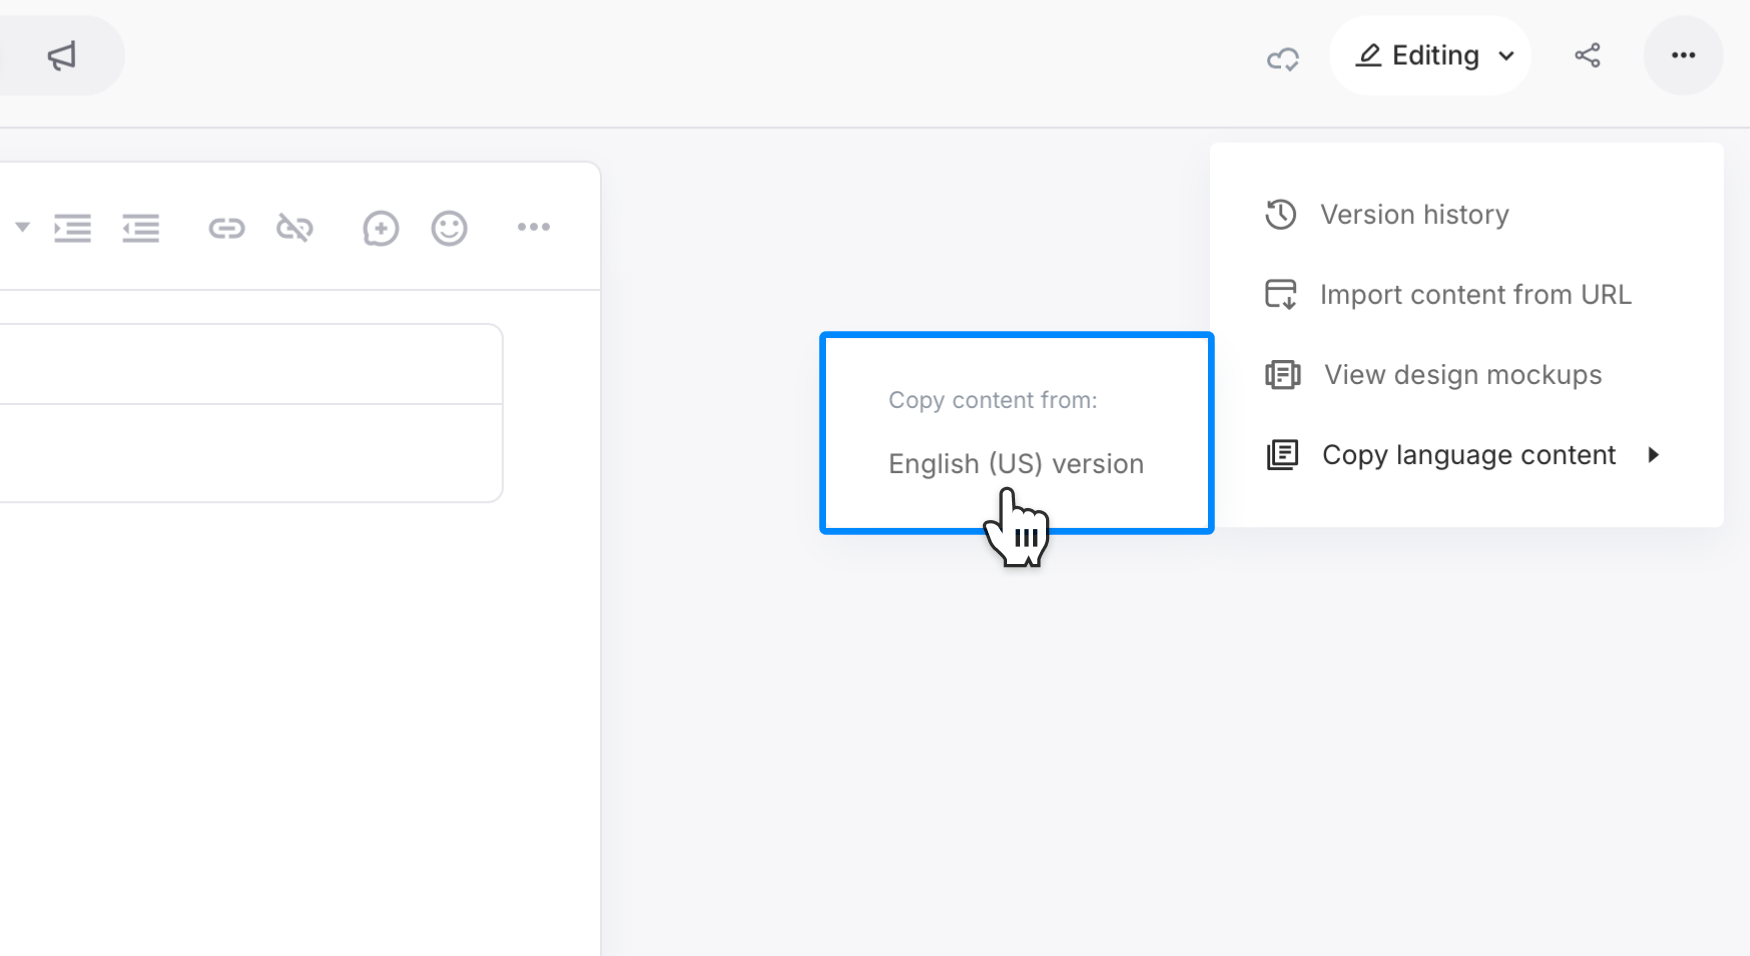Open the Editing mode dropdown

coord(1430,56)
